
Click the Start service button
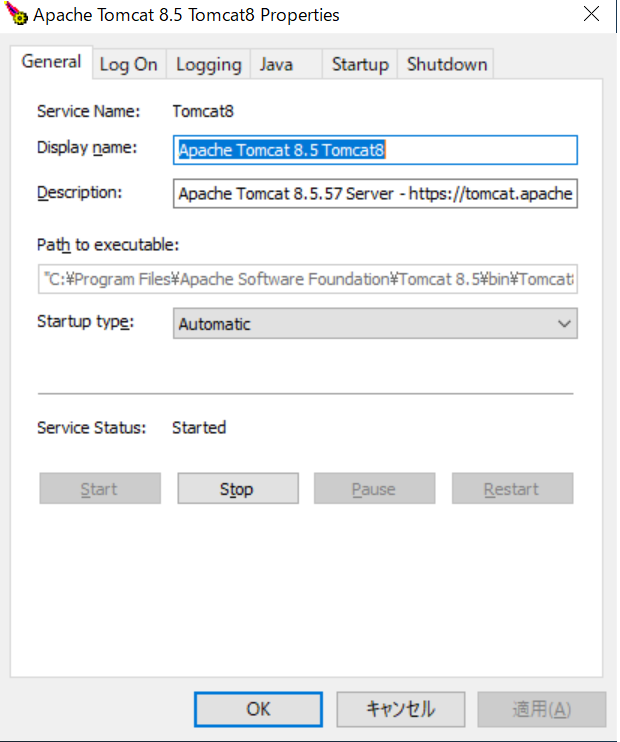100,488
